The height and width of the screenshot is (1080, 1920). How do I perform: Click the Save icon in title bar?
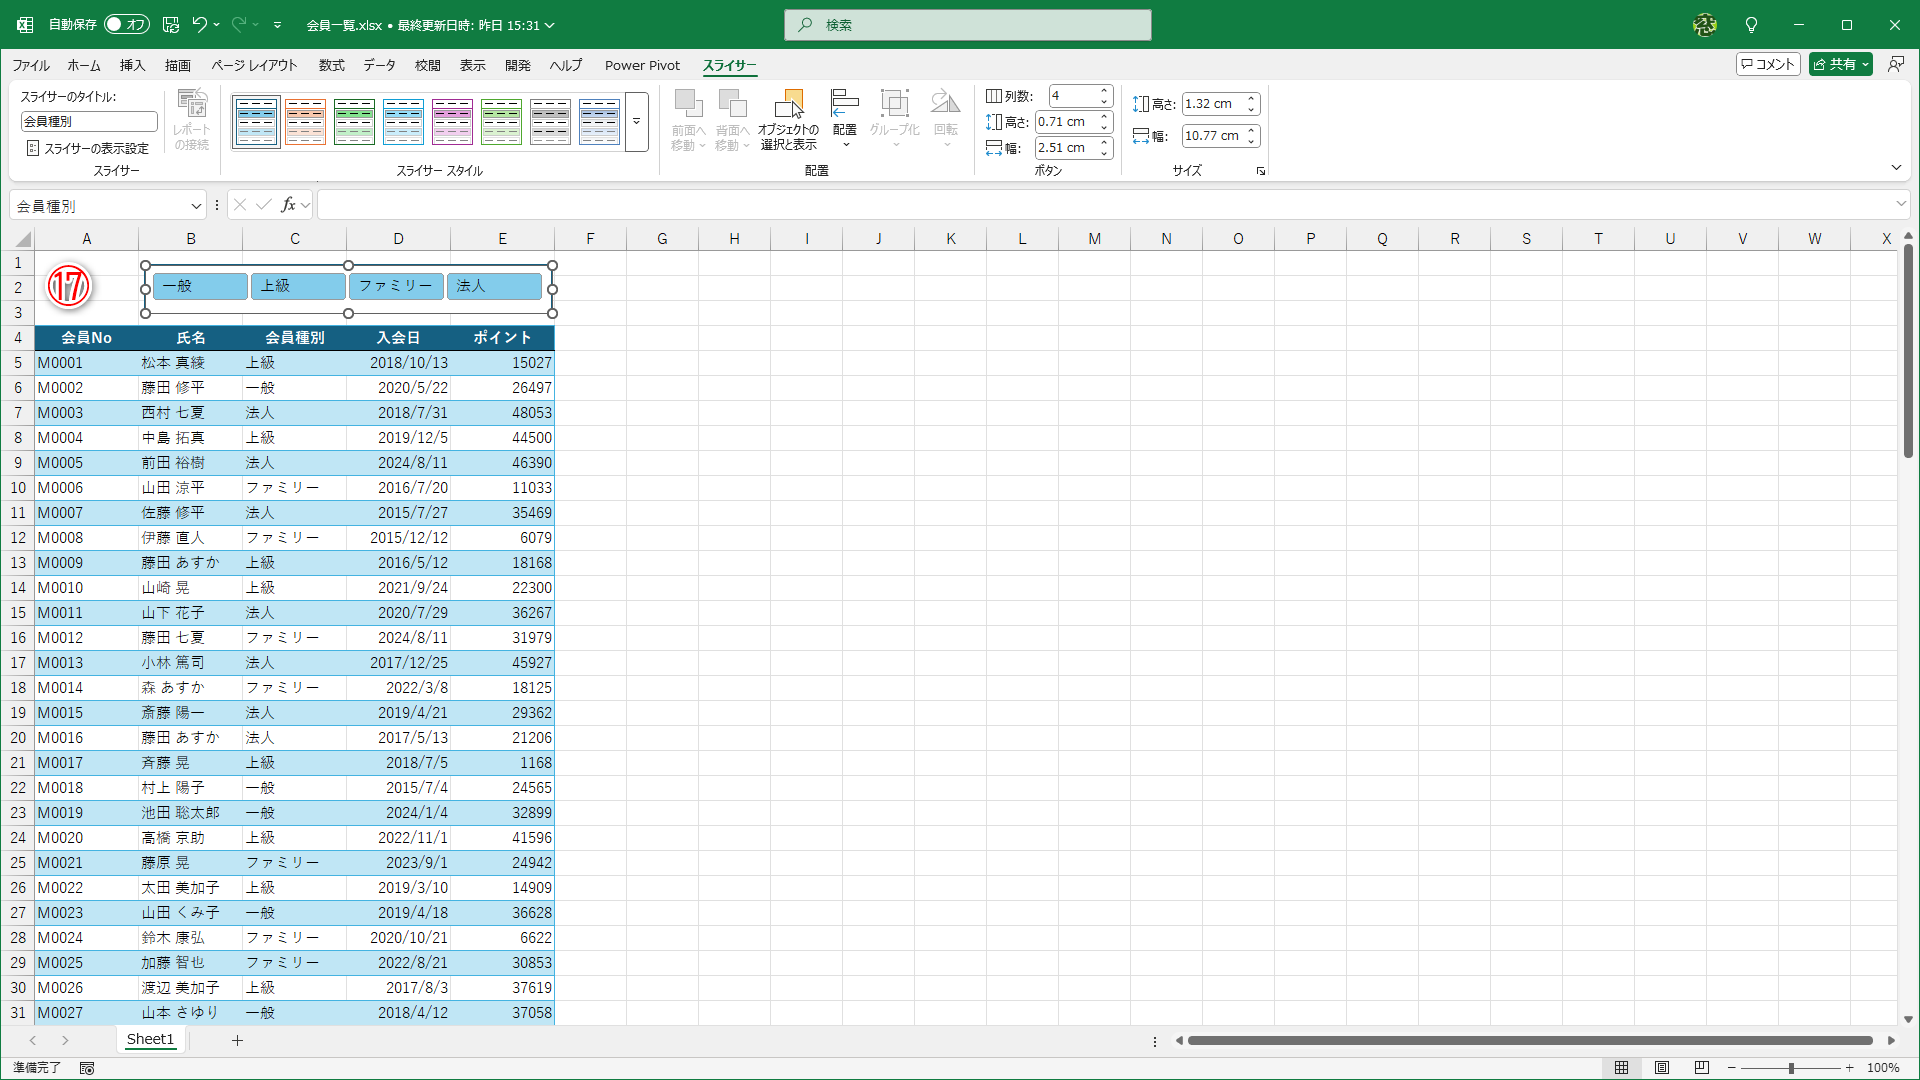171,24
